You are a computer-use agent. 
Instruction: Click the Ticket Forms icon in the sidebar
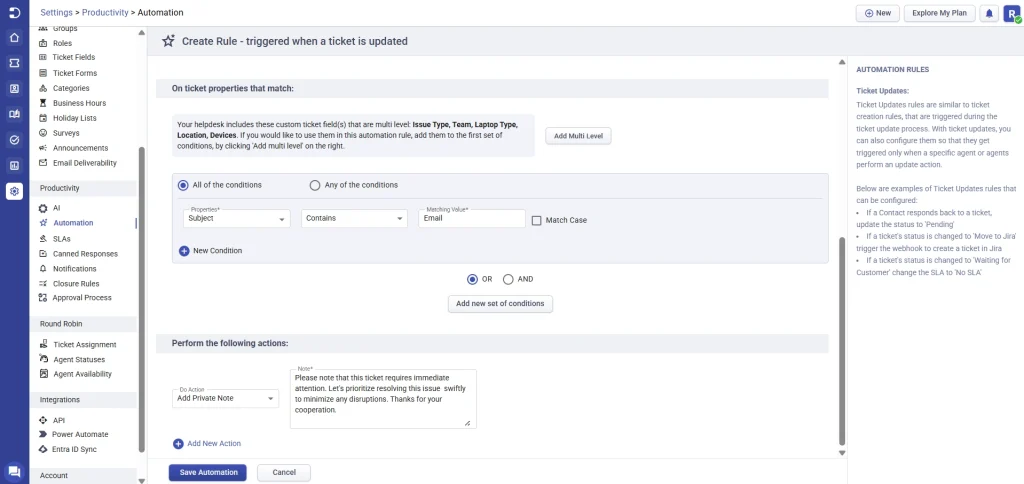[43, 73]
